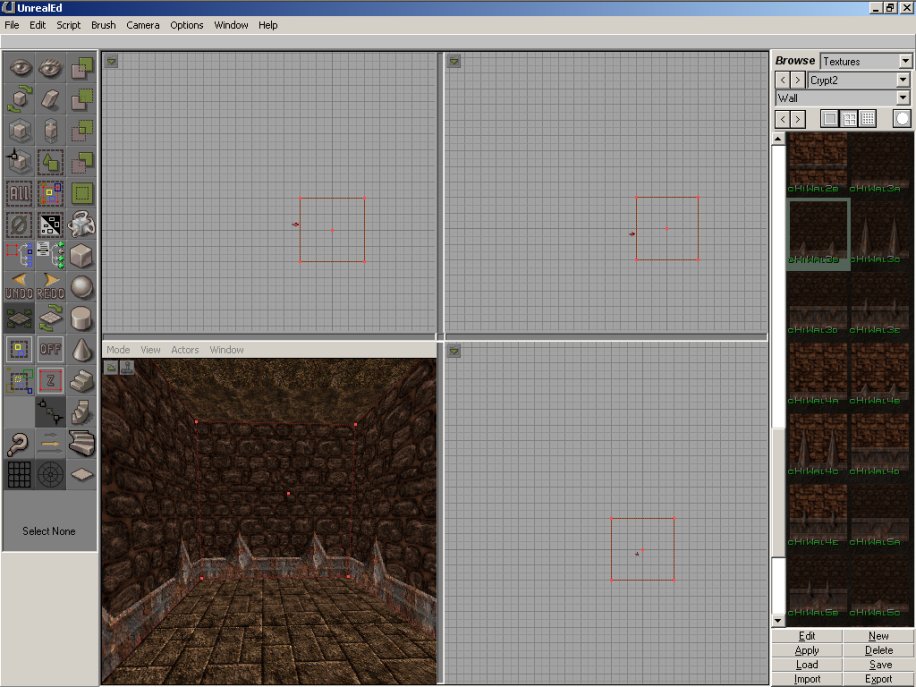This screenshot has width=916, height=687.
Task: Switch texture browser to single large view
Action: [x=829, y=119]
